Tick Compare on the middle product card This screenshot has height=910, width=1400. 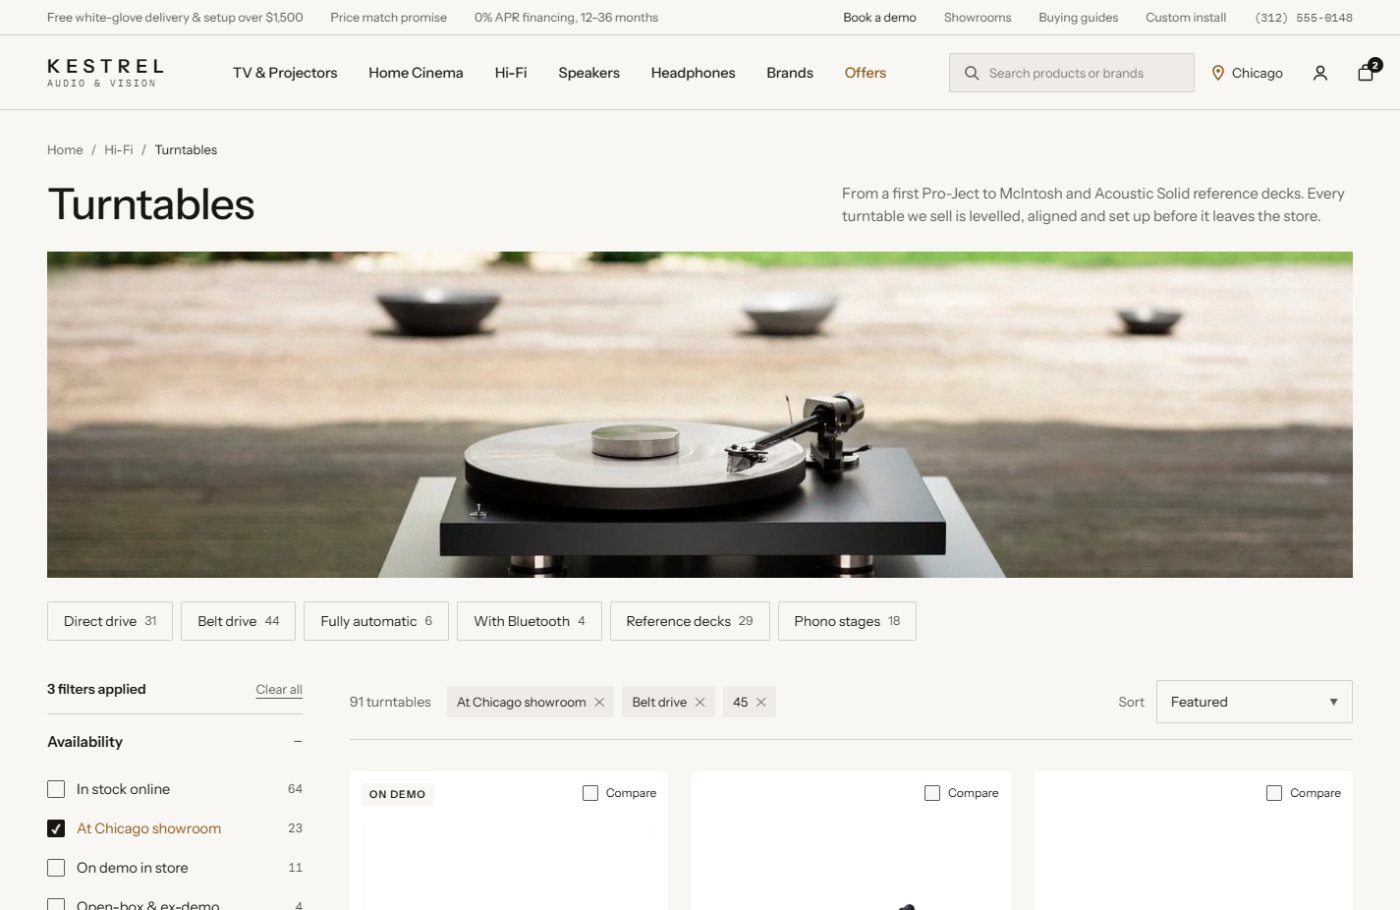tap(932, 793)
